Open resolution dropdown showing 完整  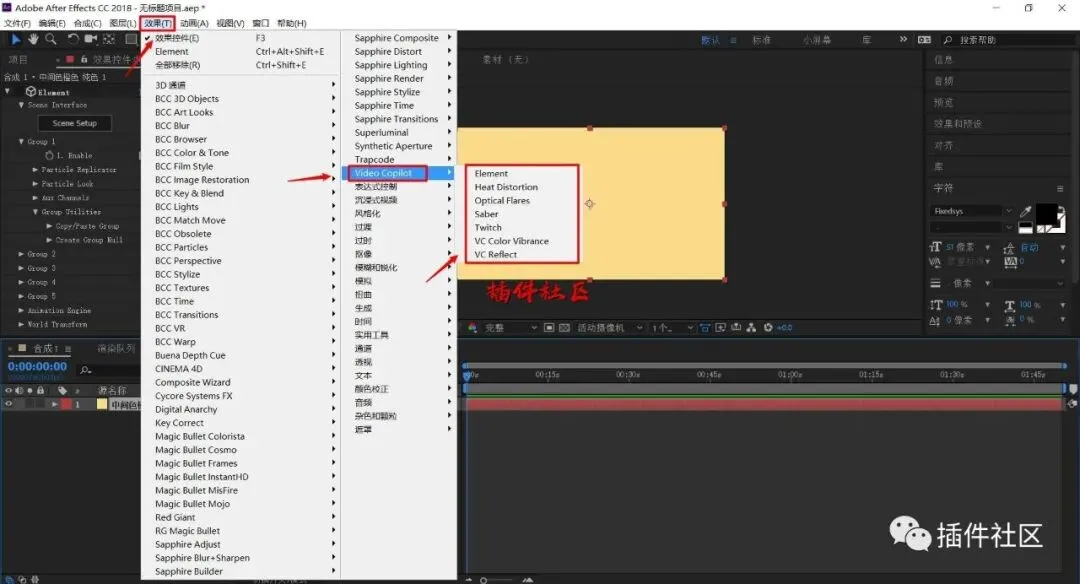(x=510, y=328)
